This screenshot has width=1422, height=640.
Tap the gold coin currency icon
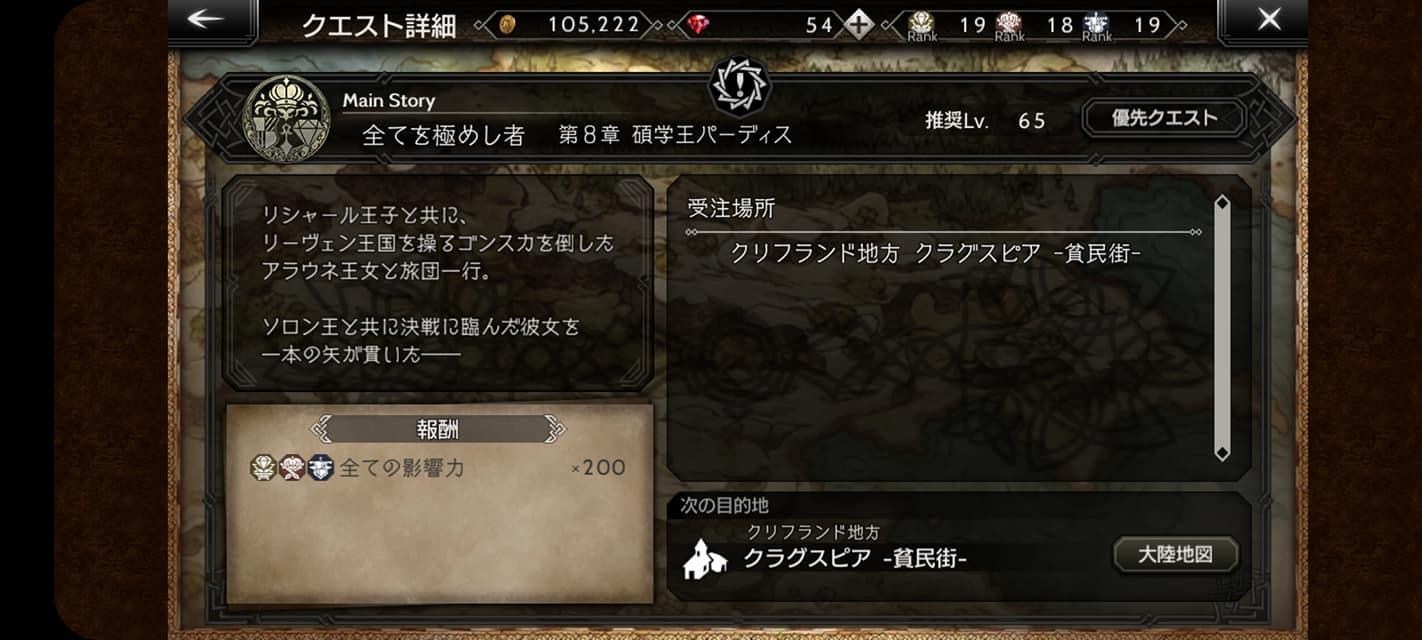[508, 24]
